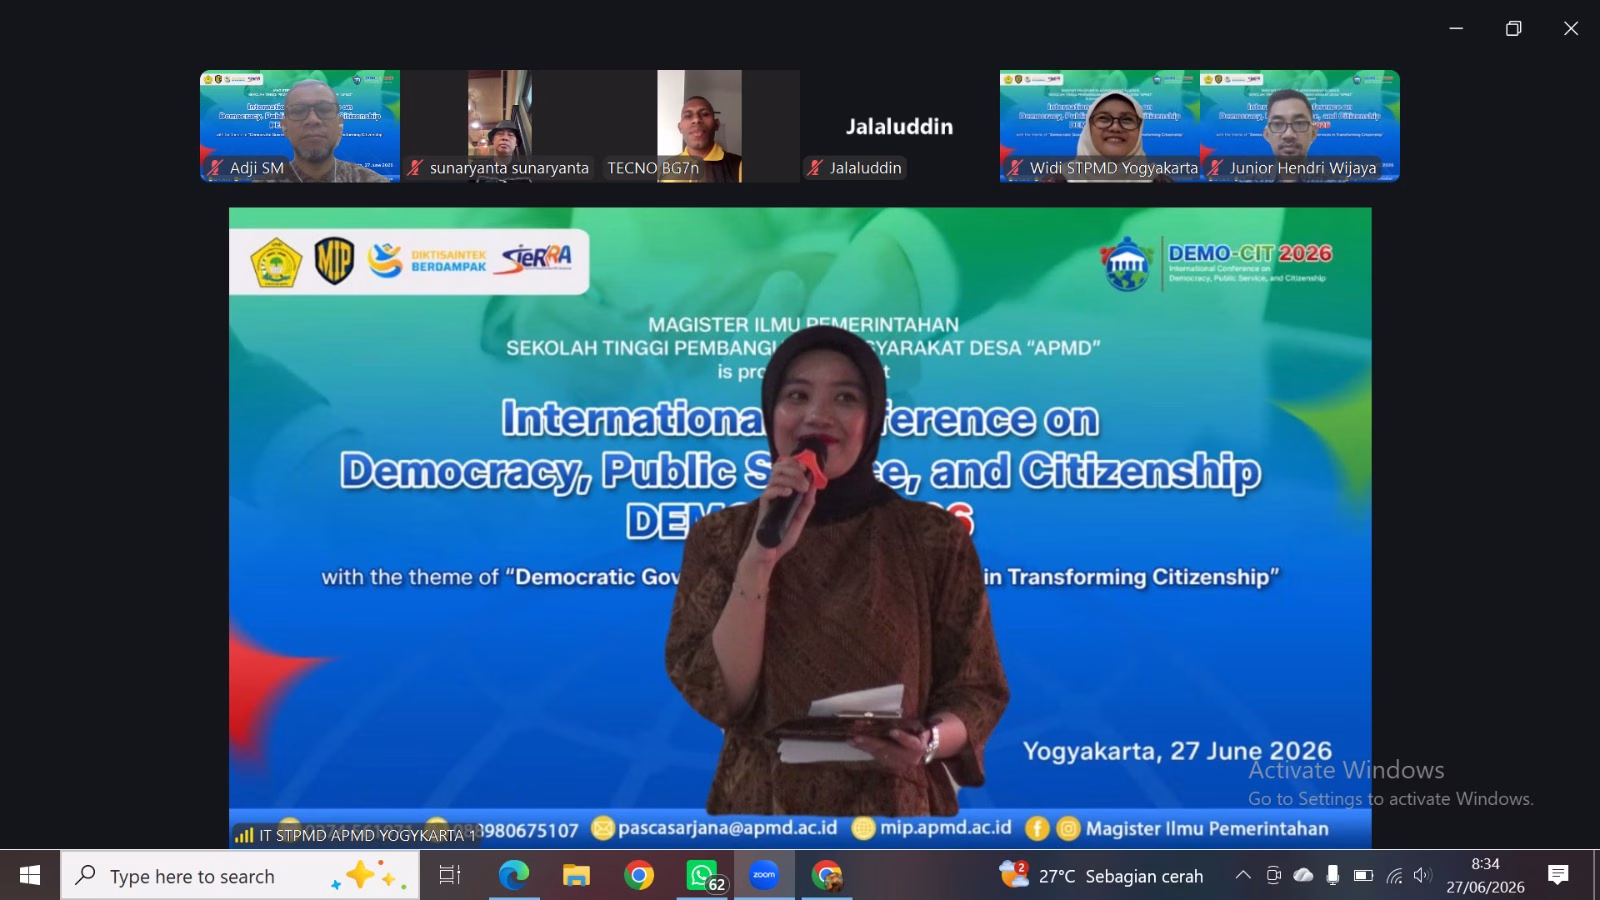Click the muted mic icon beside sunaryanta sunaryanta
Viewport: 1600px width, 900px height.
tap(415, 168)
